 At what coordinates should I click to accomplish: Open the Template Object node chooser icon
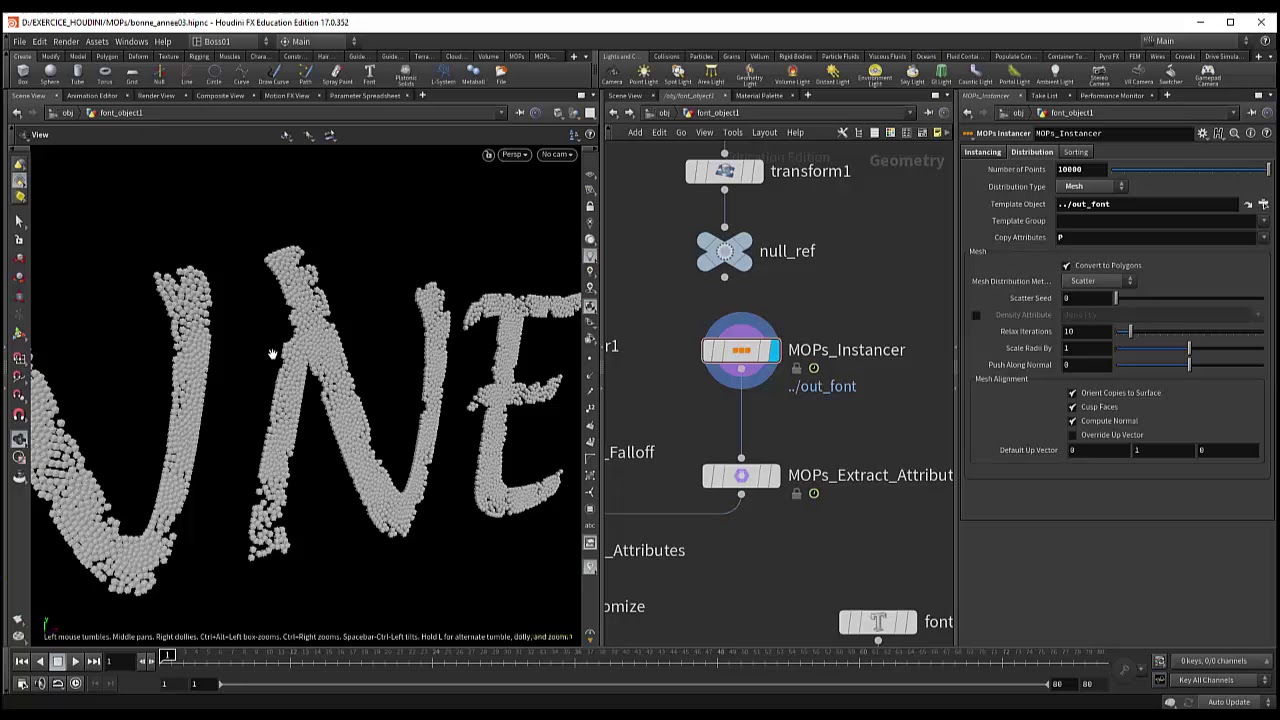point(1263,204)
